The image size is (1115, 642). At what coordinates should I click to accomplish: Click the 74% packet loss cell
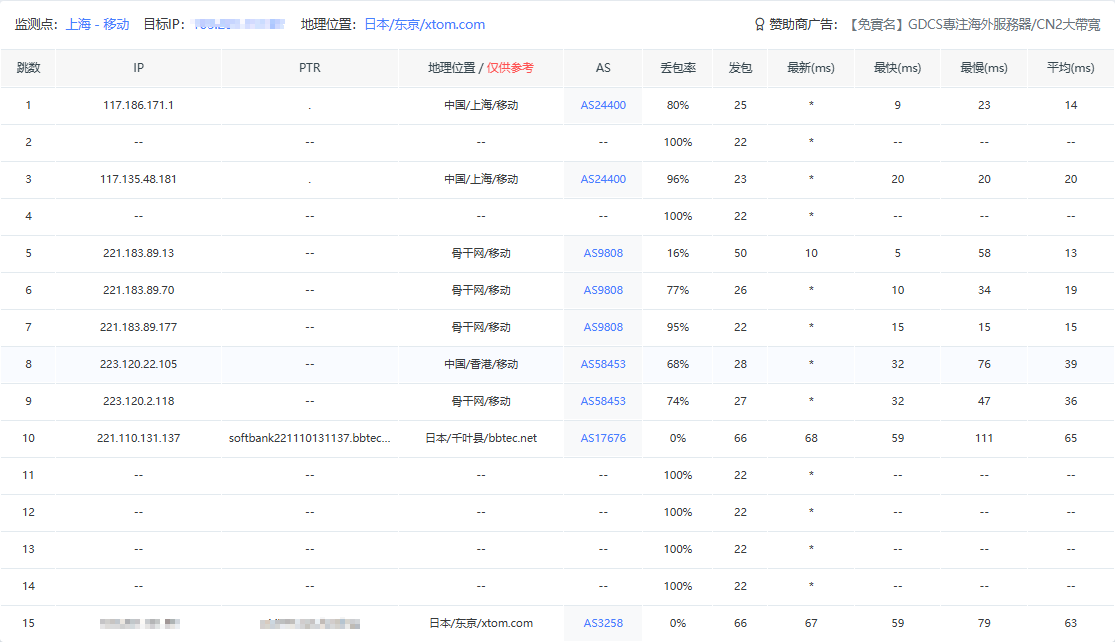(678, 401)
